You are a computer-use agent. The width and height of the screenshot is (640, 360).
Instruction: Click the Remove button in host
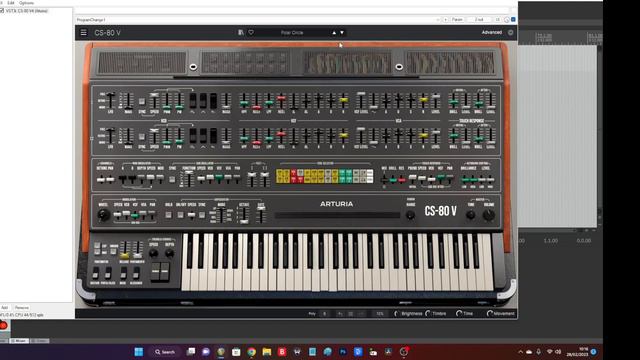coord(22,307)
